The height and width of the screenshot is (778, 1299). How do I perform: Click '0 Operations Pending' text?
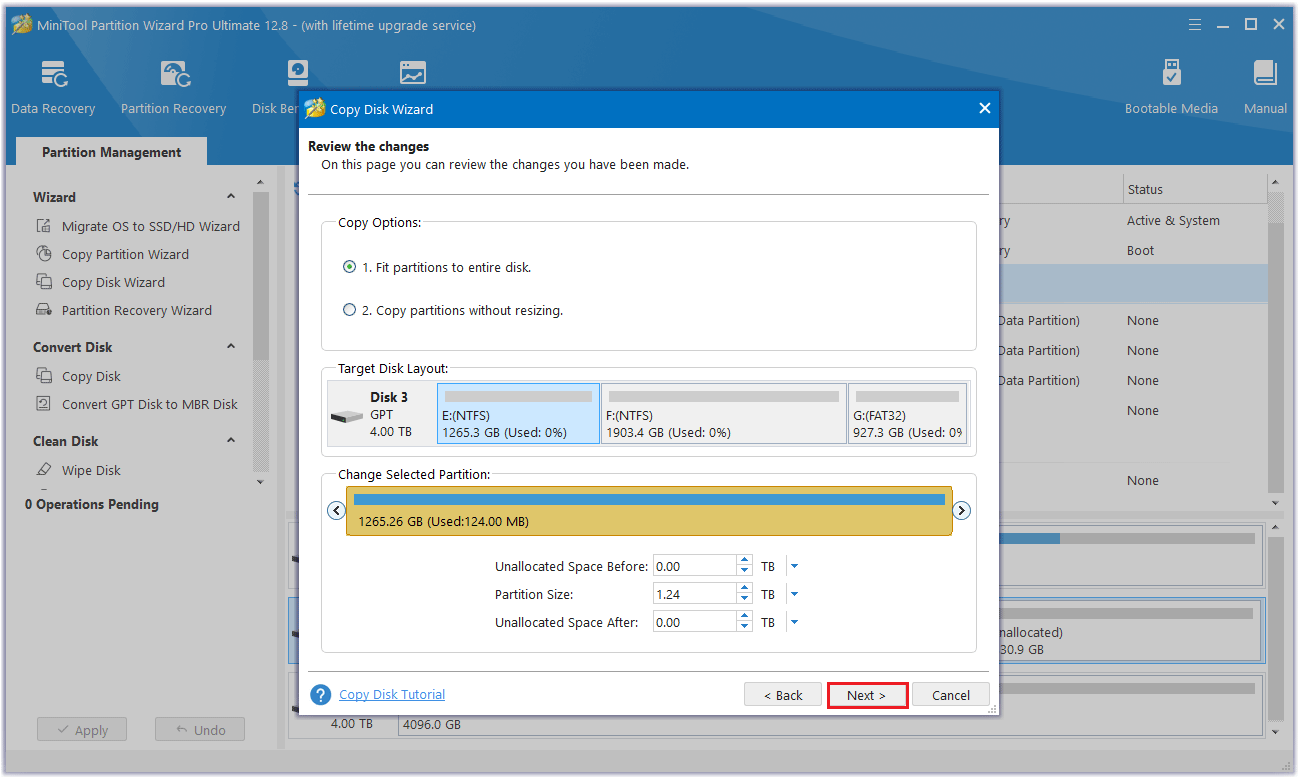pyautogui.click(x=92, y=504)
